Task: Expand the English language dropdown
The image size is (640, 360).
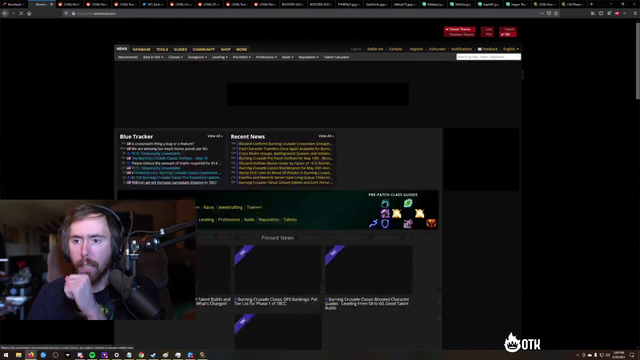Action: pos(511,49)
